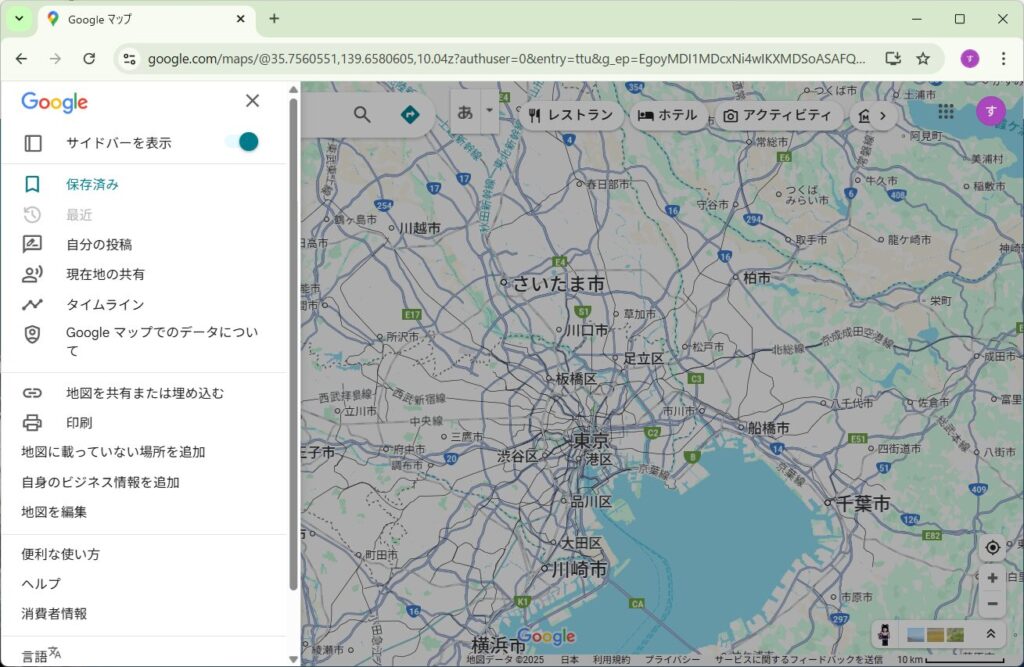Zoom out on the map
1024x667 pixels.
(x=992, y=604)
